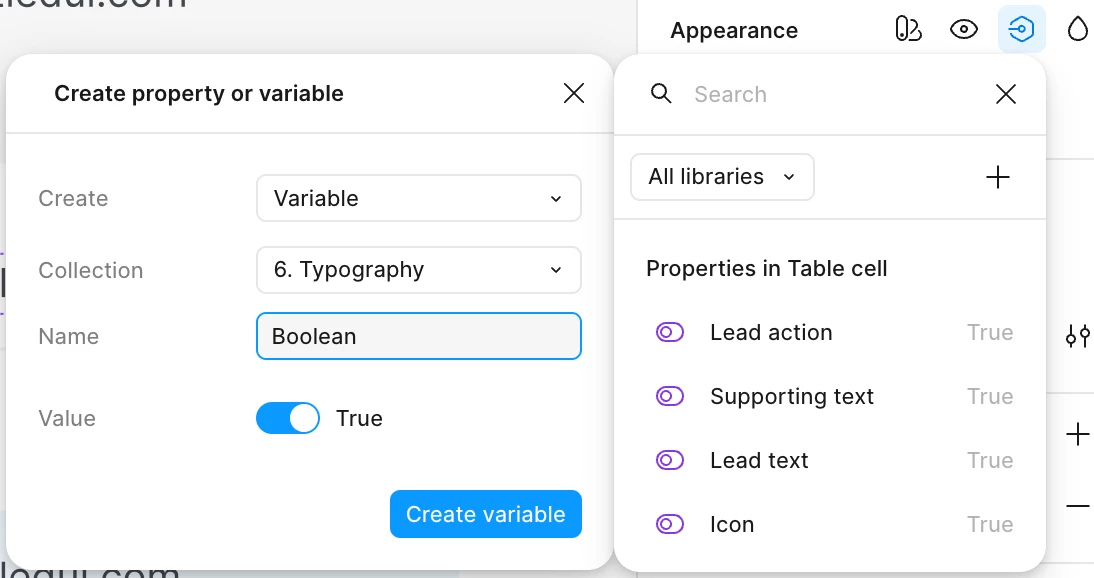
Task: Select the Lead text property
Action: pos(759,461)
